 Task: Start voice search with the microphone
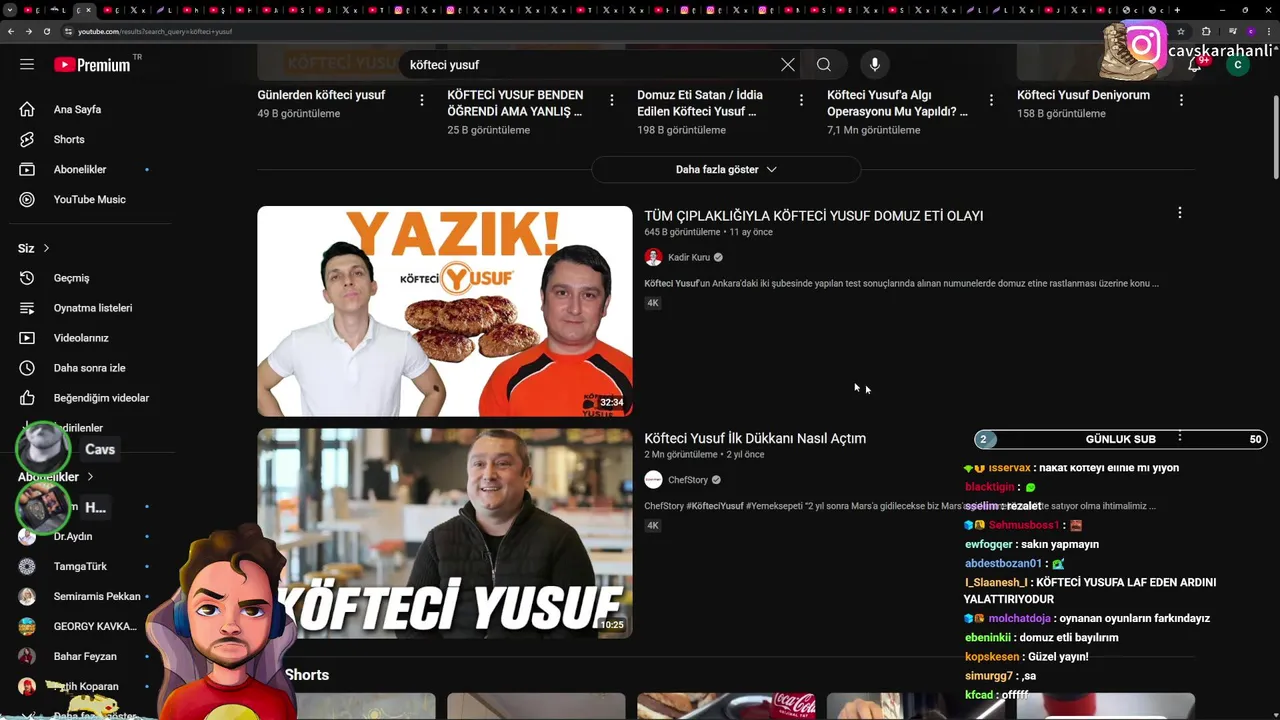pos(875,64)
